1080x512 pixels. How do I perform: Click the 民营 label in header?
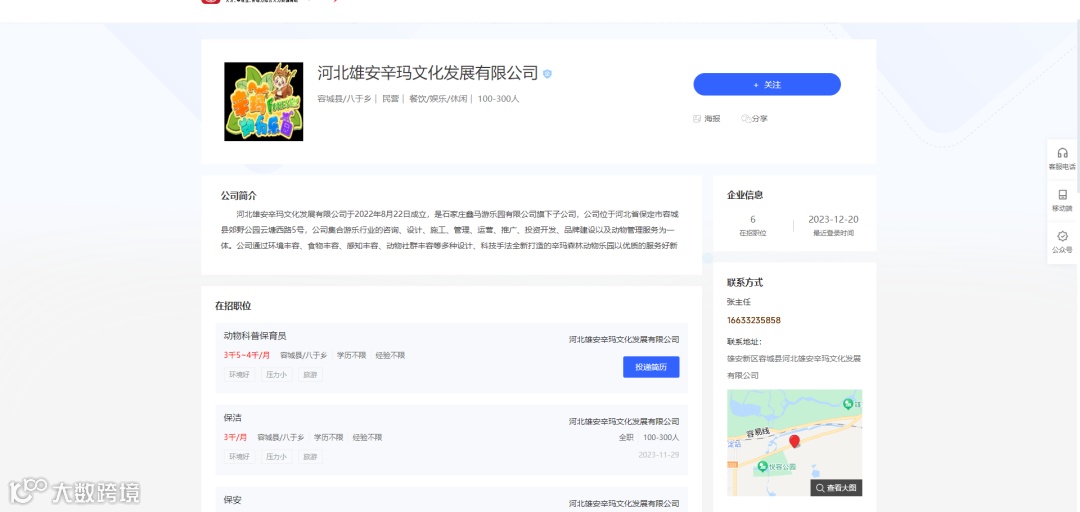pyautogui.click(x=391, y=99)
